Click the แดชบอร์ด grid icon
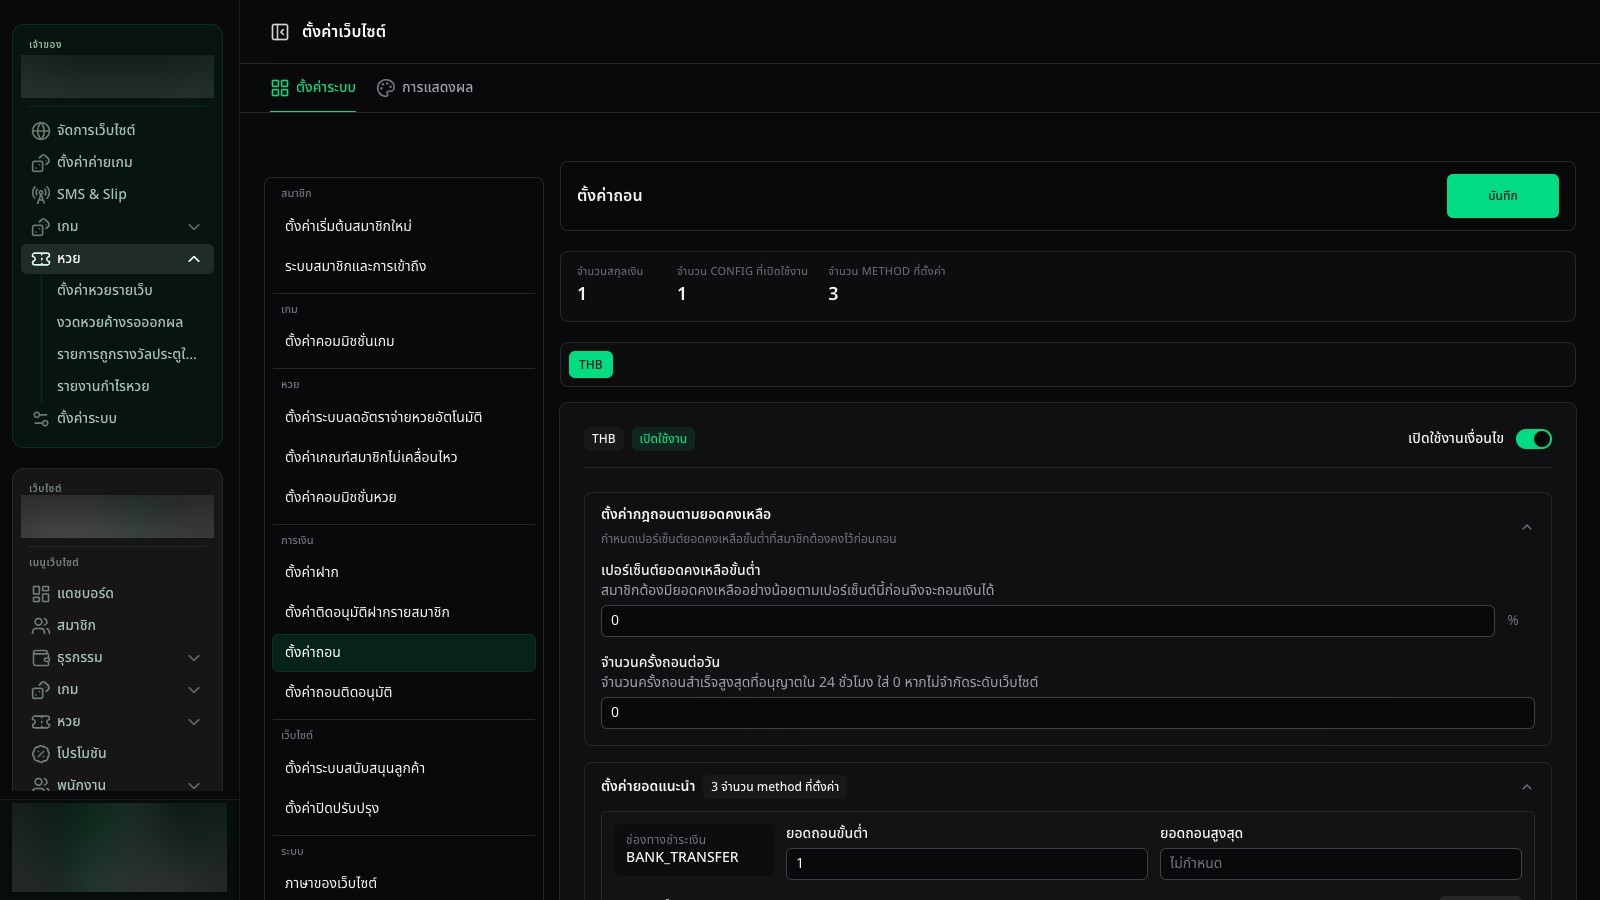1600x900 pixels. [x=41, y=594]
